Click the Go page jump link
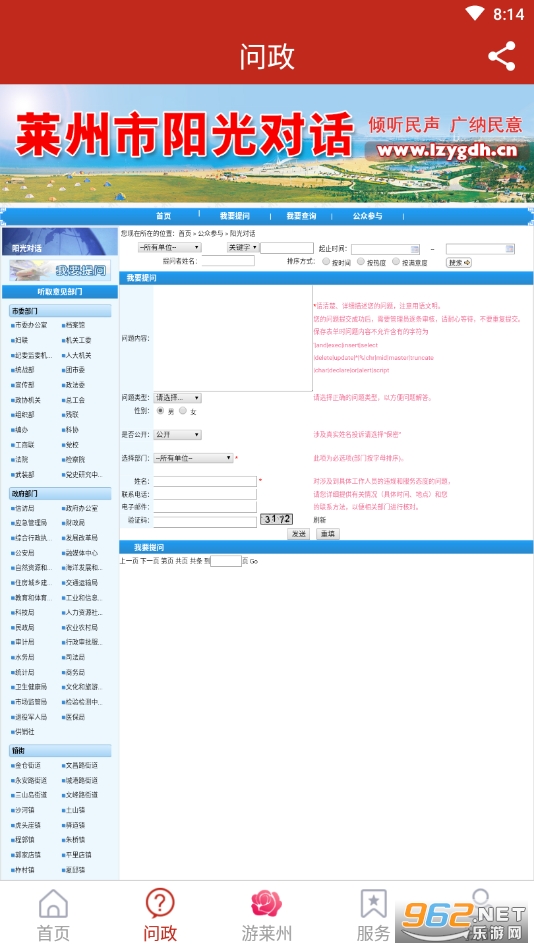This screenshot has height=949, width=534. pos(254,561)
